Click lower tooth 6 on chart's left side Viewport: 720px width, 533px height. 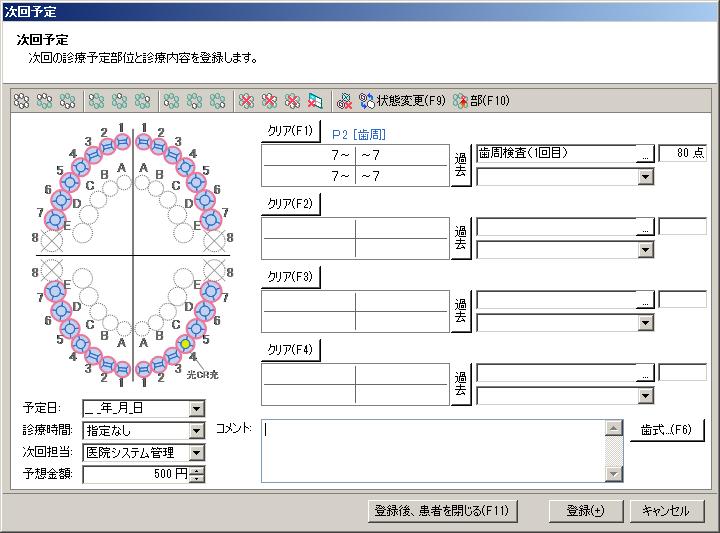pyautogui.click(x=61, y=311)
